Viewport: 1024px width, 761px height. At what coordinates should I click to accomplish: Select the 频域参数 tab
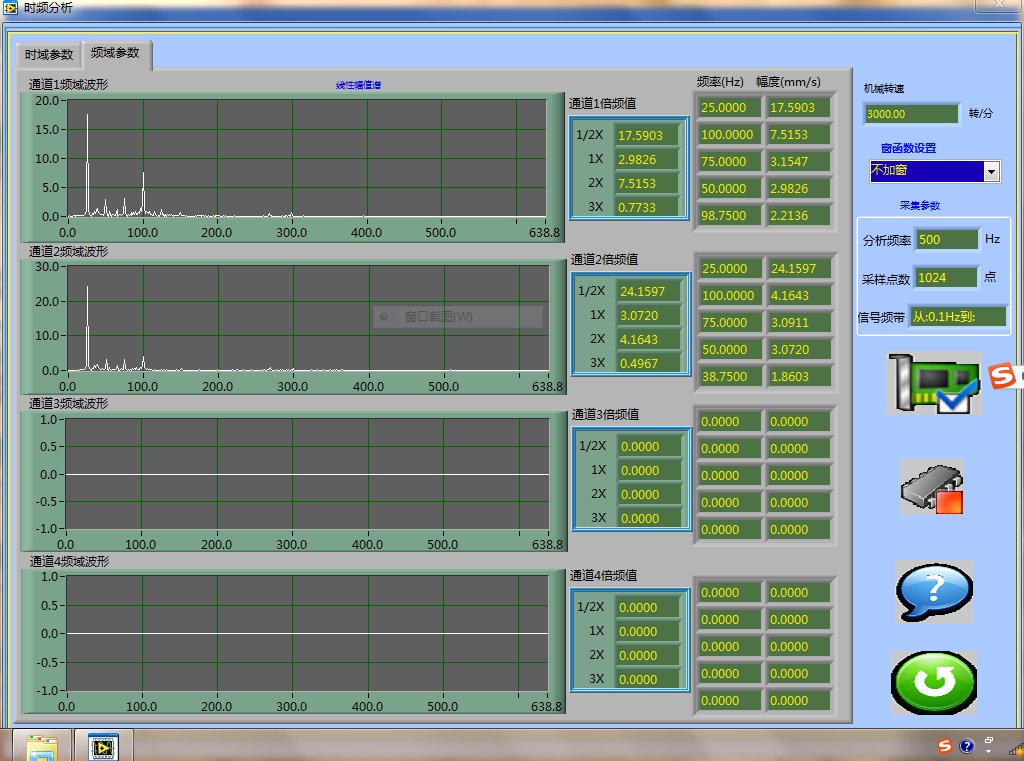pyautogui.click(x=115, y=53)
